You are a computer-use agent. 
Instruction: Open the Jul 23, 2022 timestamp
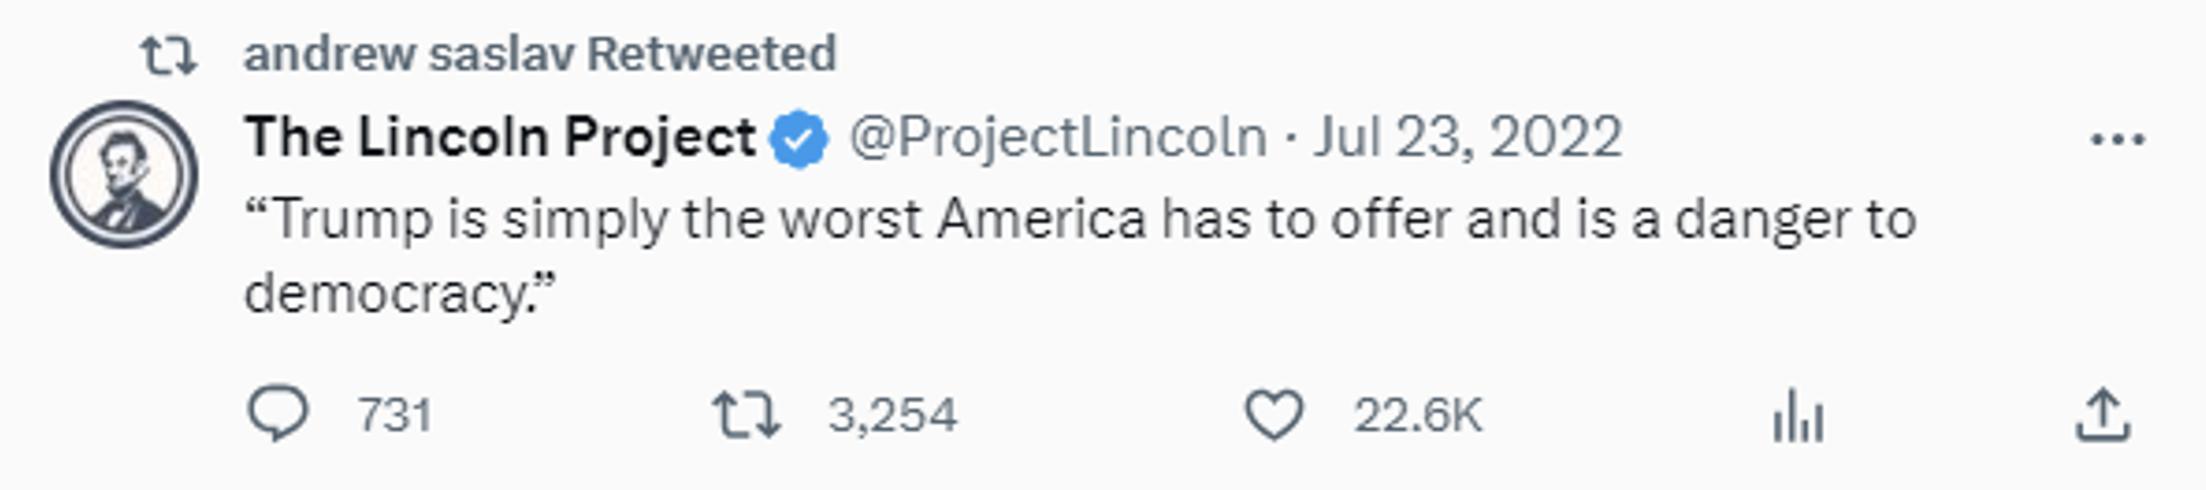(x=1467, y=138)
